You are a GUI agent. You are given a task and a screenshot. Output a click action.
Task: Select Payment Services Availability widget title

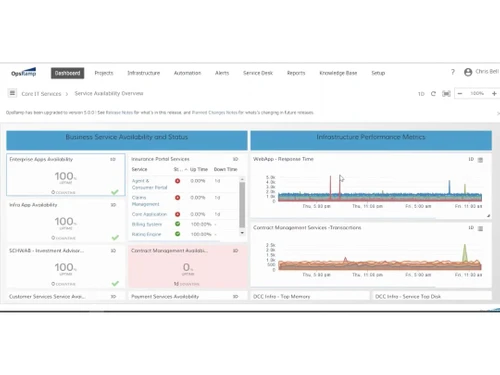click(165, 296)
